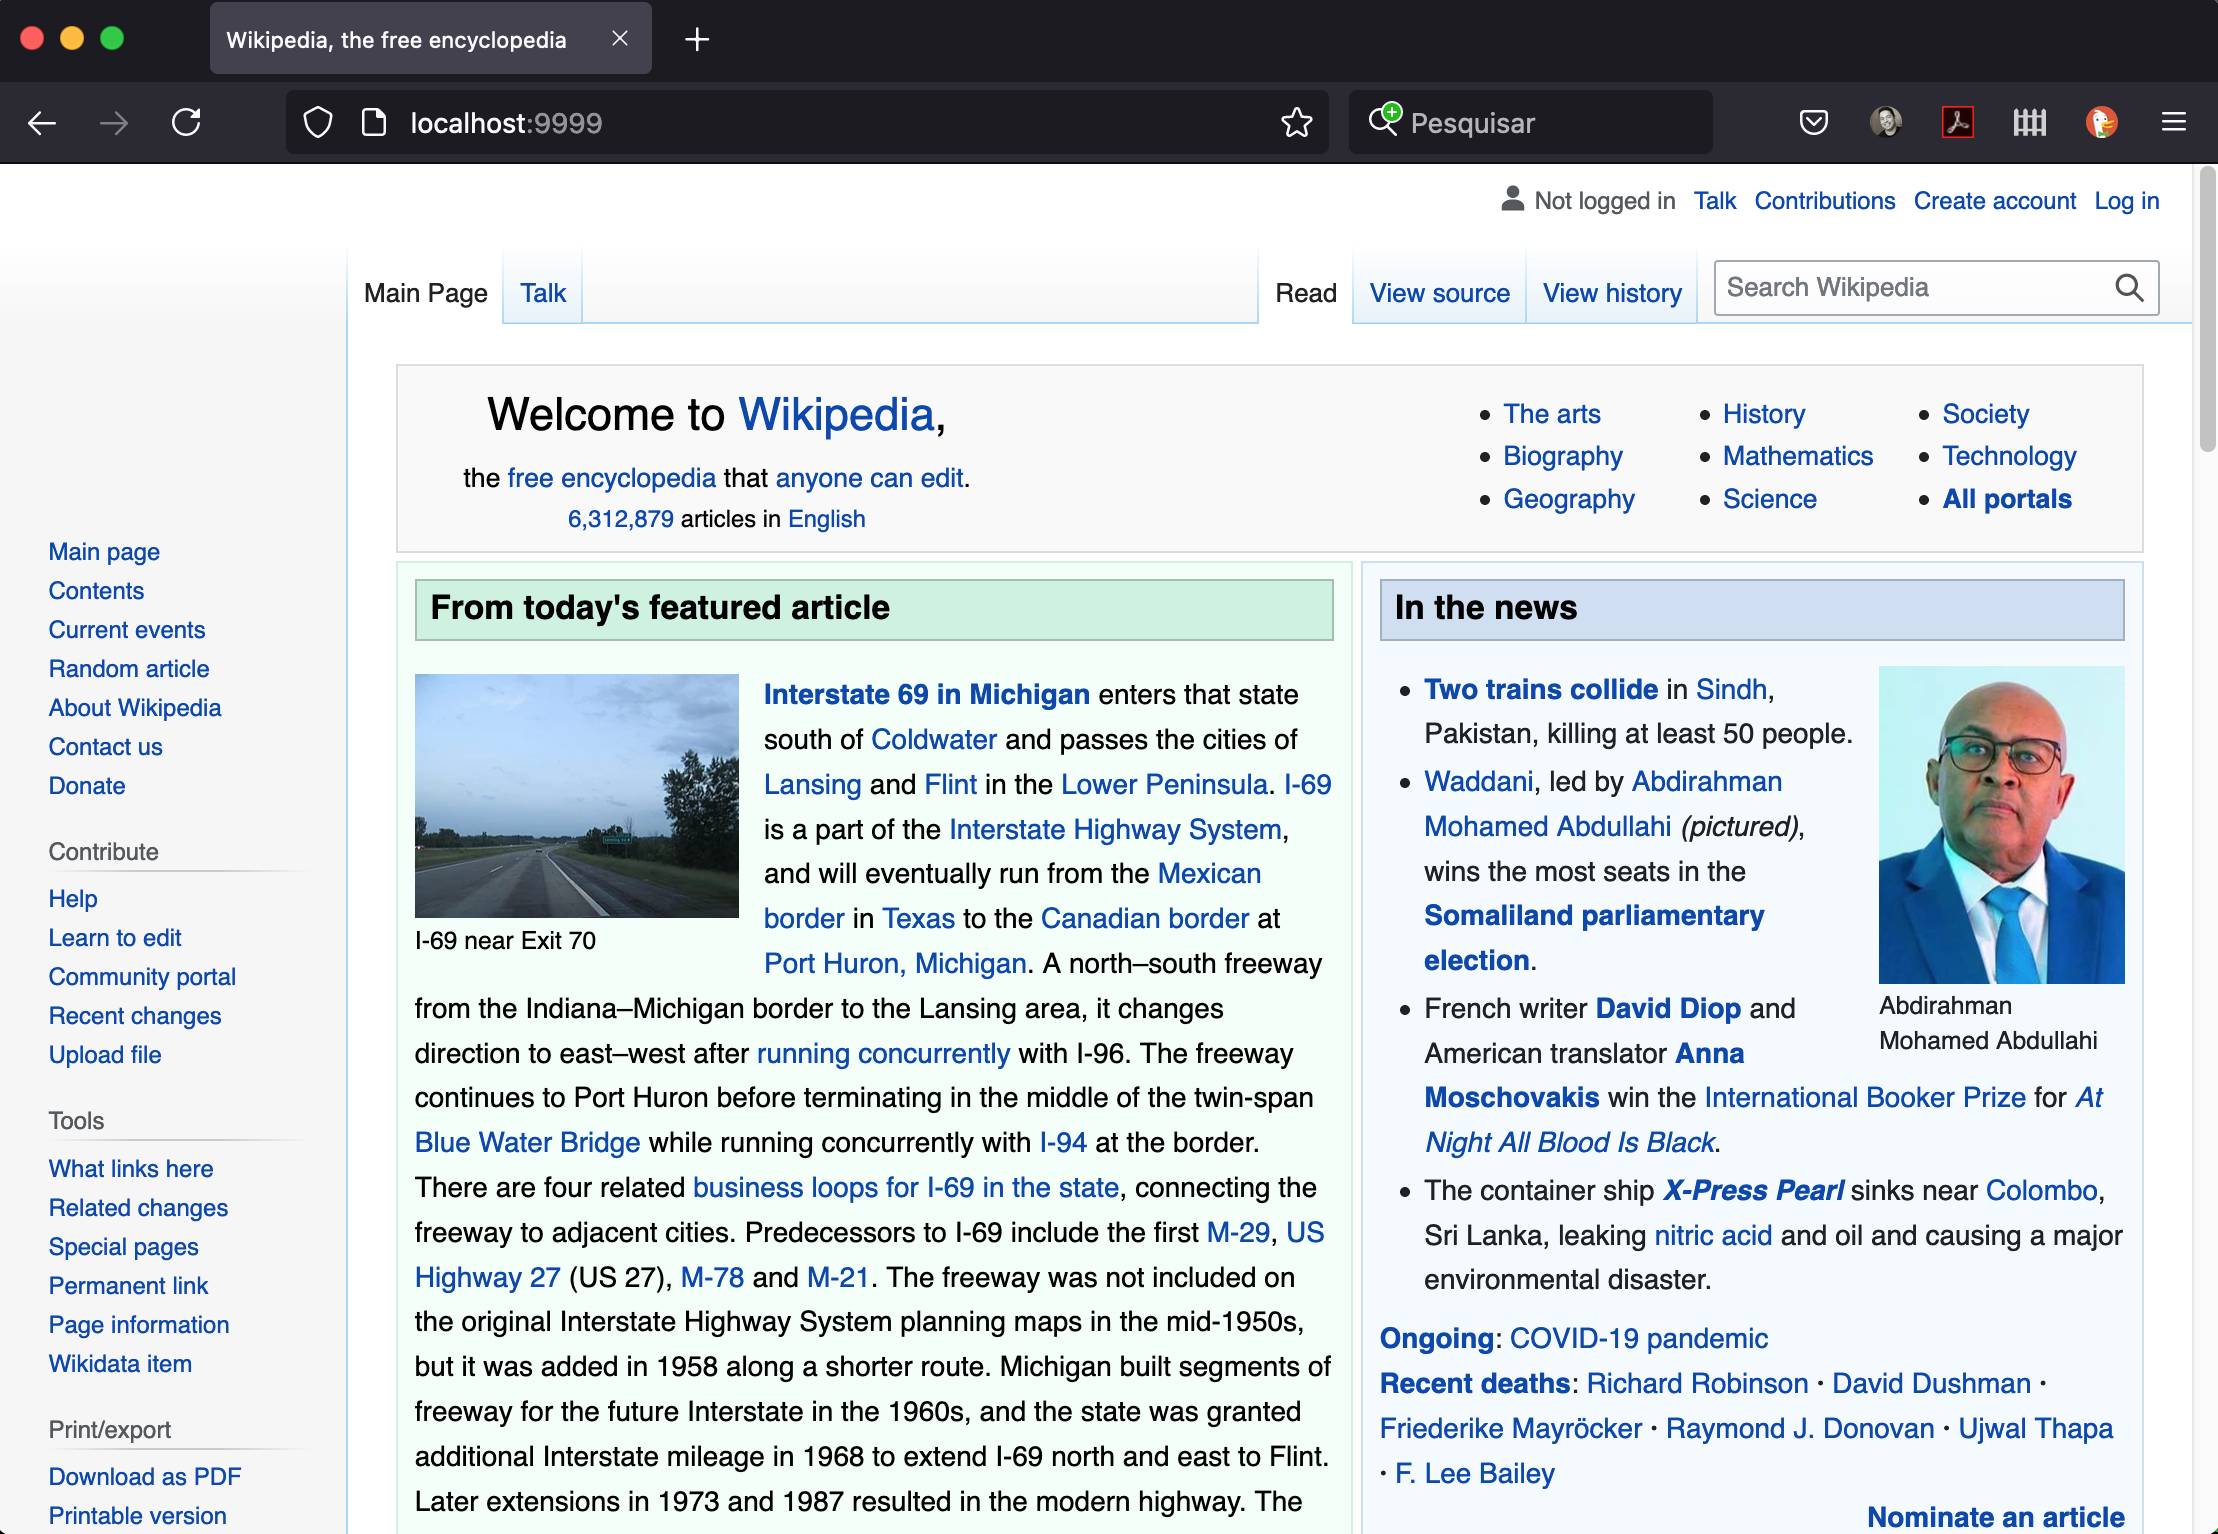Open the Firefox hamburger menu

2173,123
